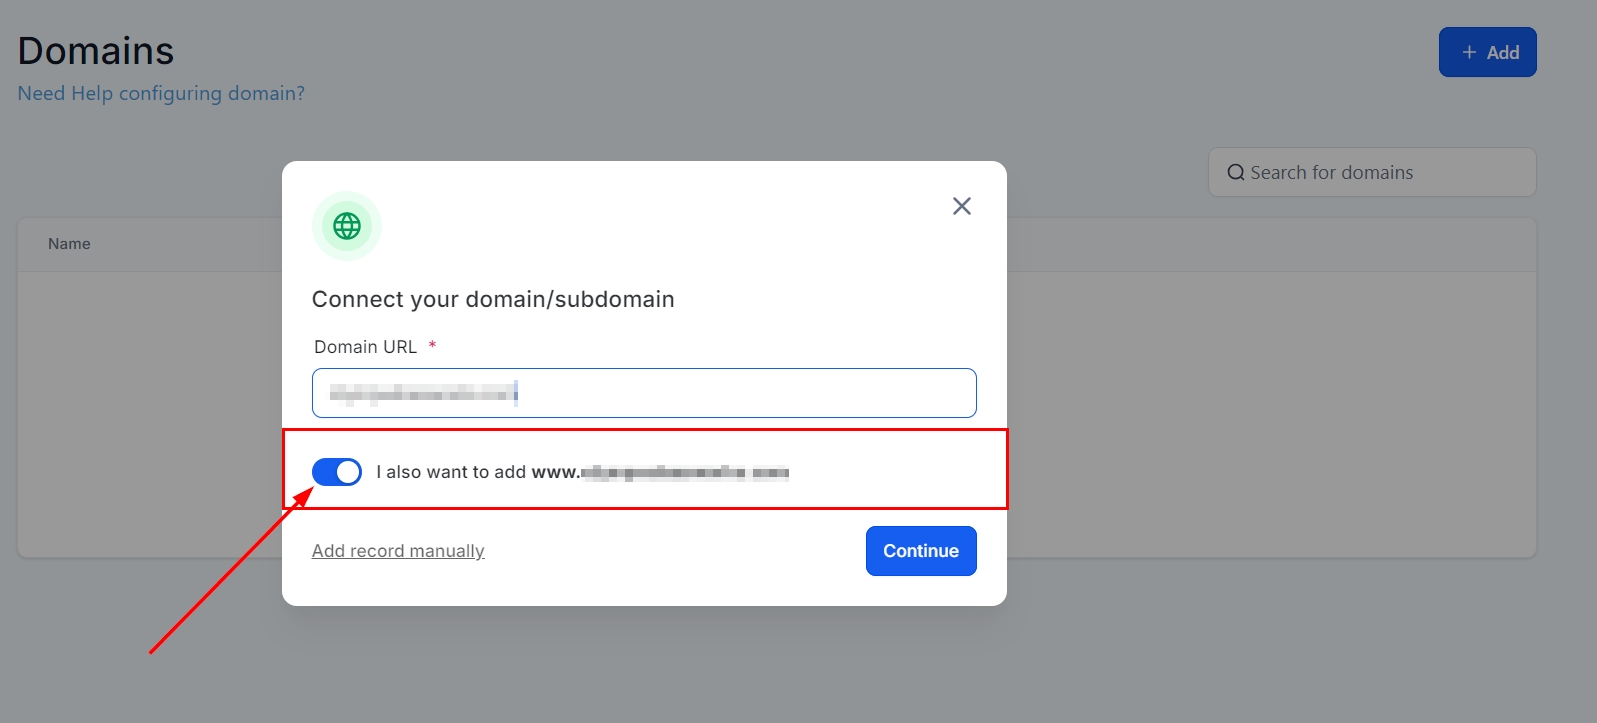
Task: Click the globe icon in the dialog
Action: click(x=347, y=226)
